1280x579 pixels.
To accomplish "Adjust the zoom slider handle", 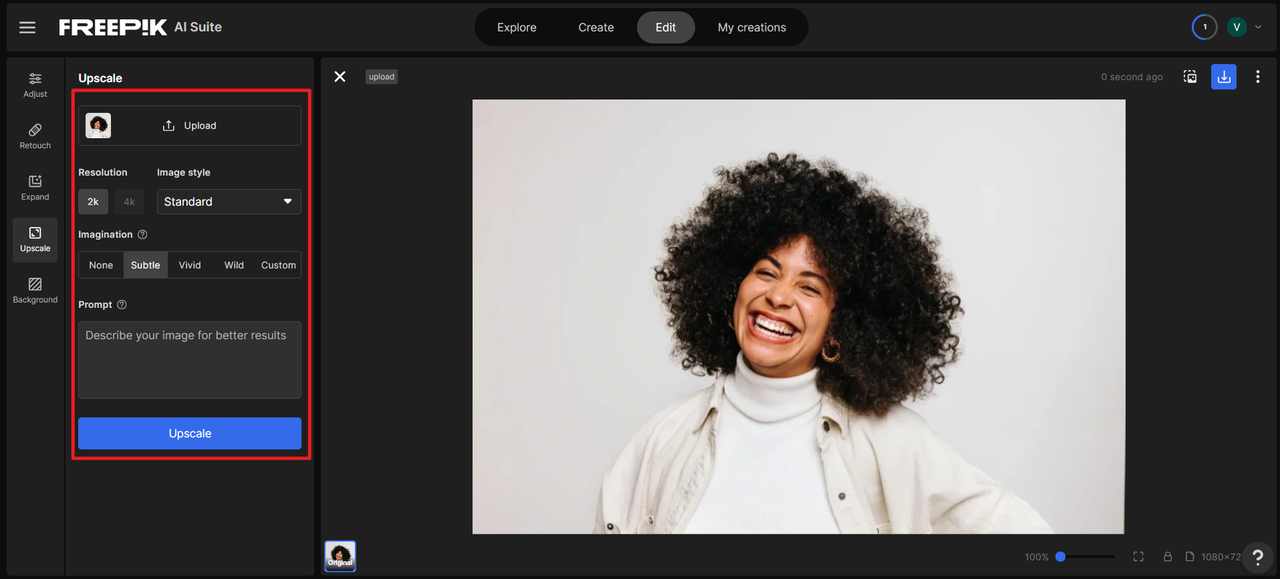I will 1060,556.
